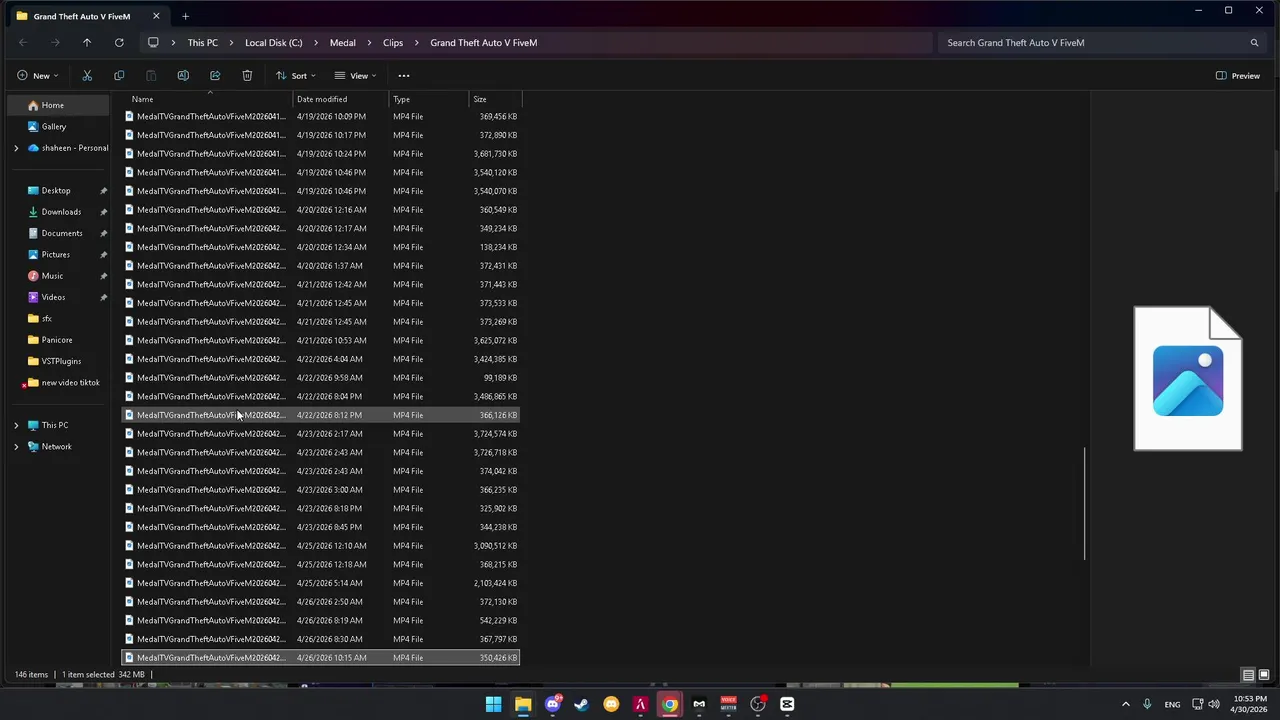Image resolution: width=1280 pixels, height=720 pixels.
Task: Expand the chevron after Medal in breadcrumb
Action: pos(369,42)
